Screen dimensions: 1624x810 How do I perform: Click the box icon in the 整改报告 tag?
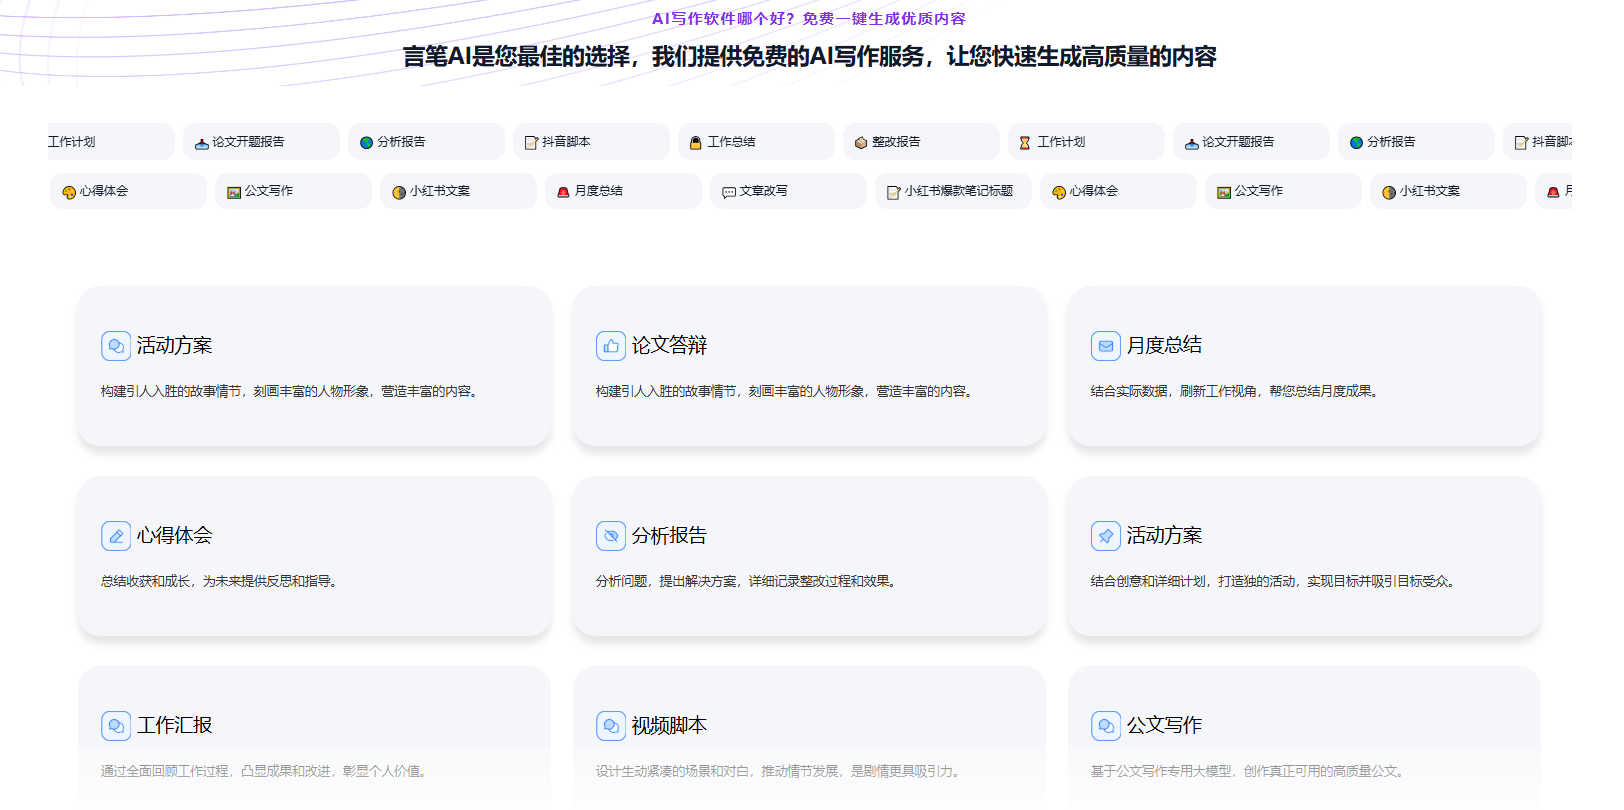[860, 143]
